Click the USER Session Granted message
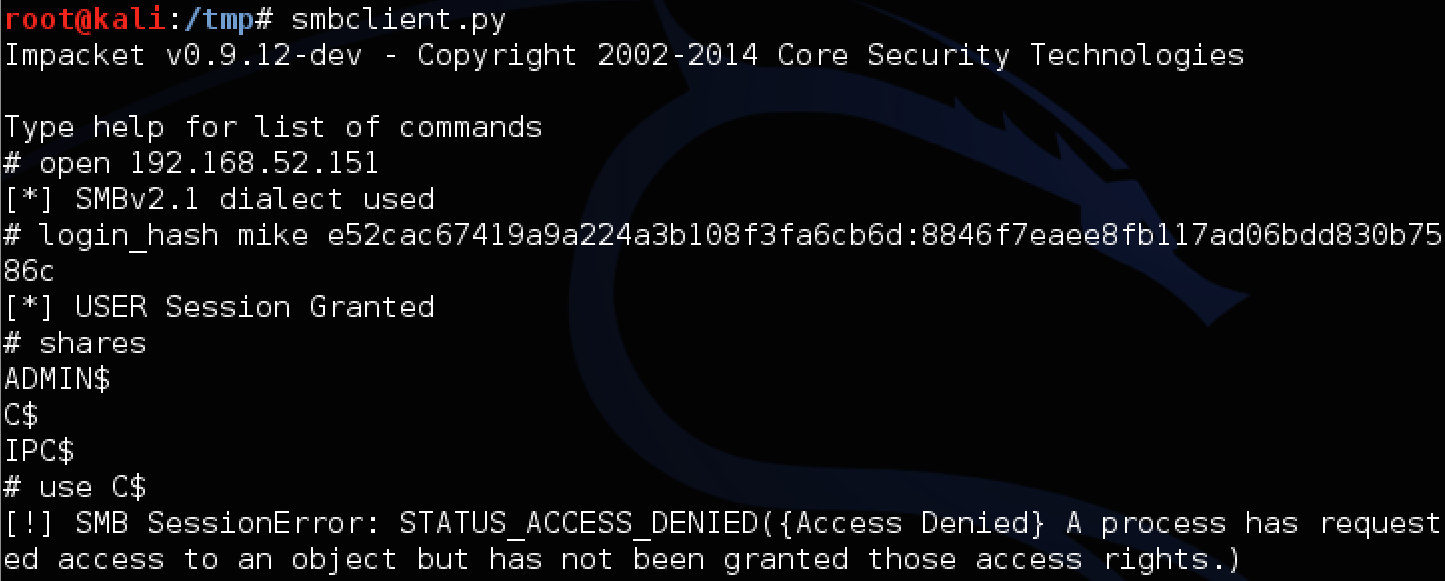This screenshot has height=581, width=1445. click(x=219, y=307)
